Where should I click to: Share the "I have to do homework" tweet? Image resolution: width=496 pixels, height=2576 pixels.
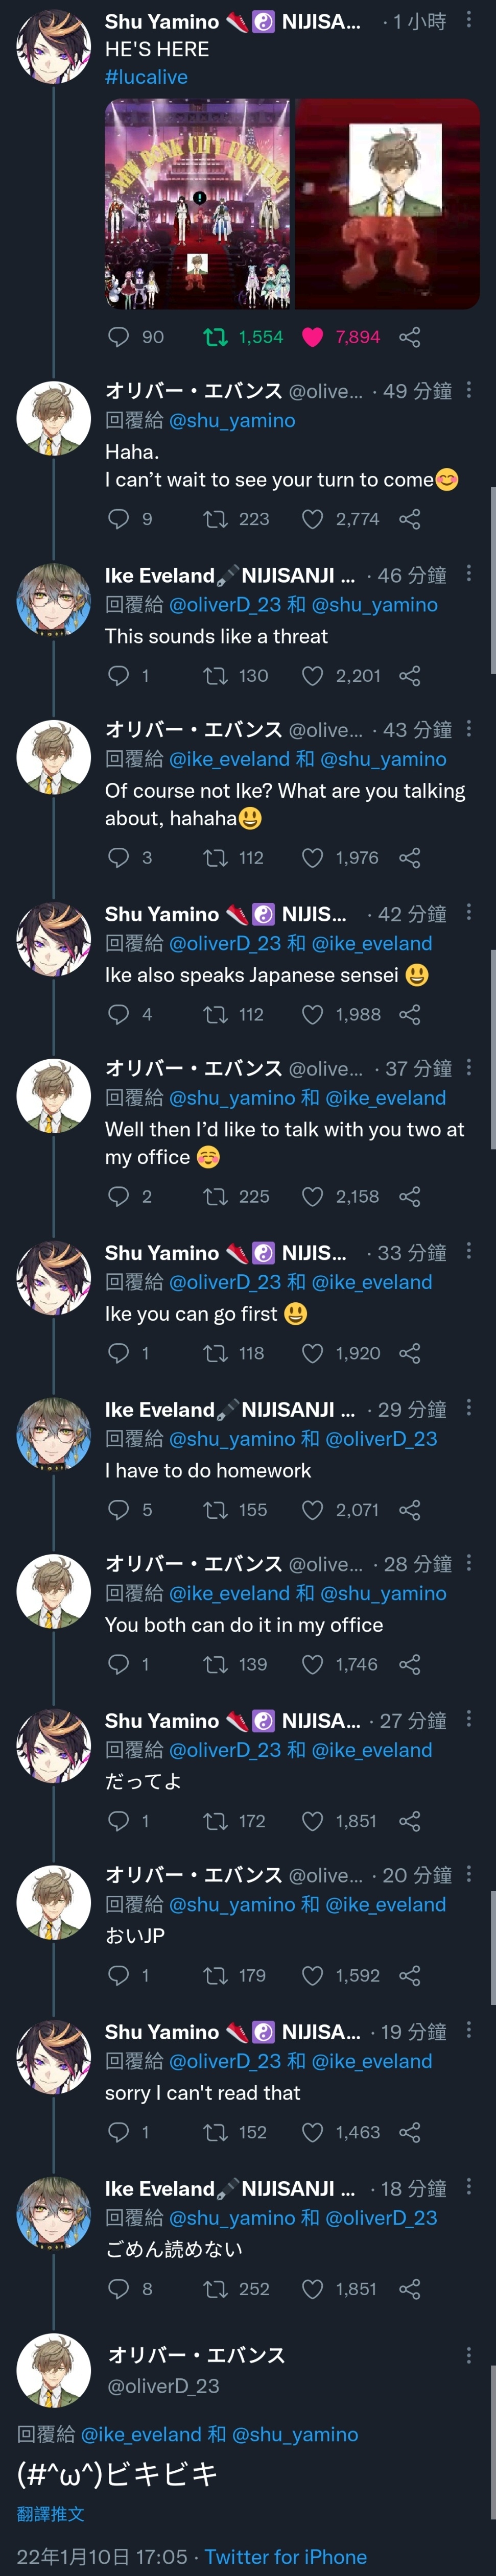click(410, 1510)
